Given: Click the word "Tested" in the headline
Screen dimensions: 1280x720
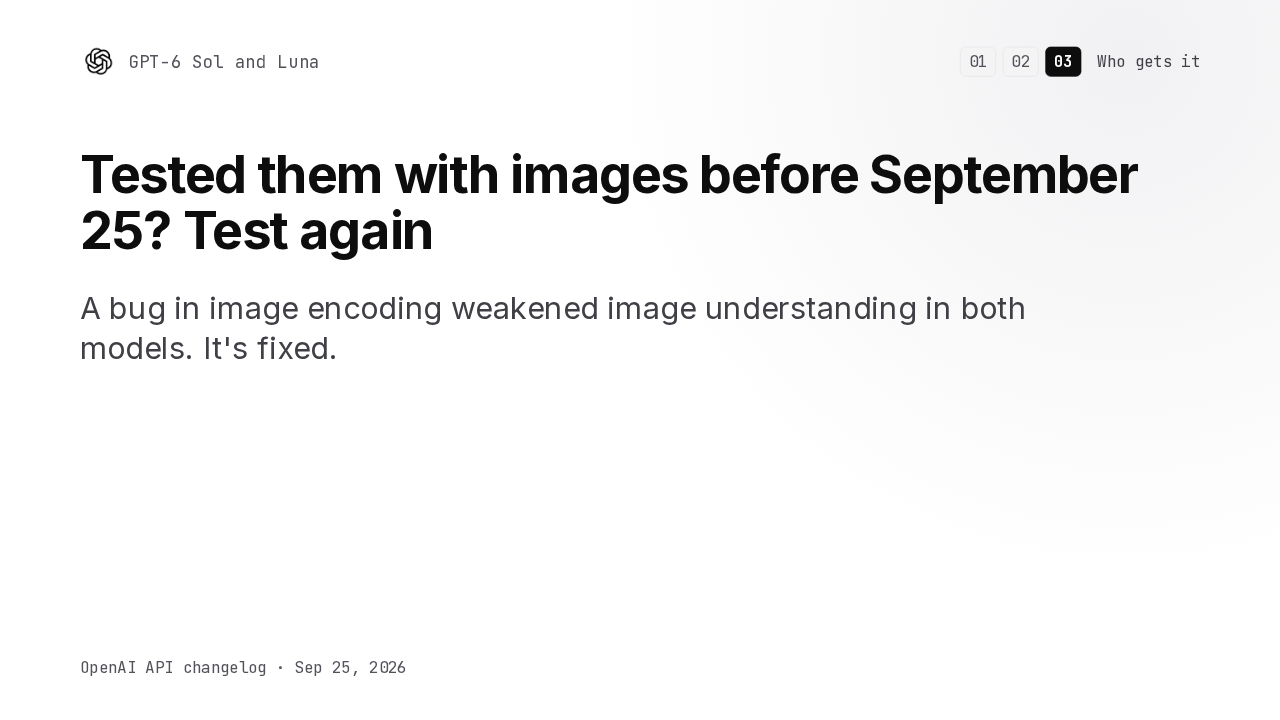Looking at the screenshot, I should (163, 175).
